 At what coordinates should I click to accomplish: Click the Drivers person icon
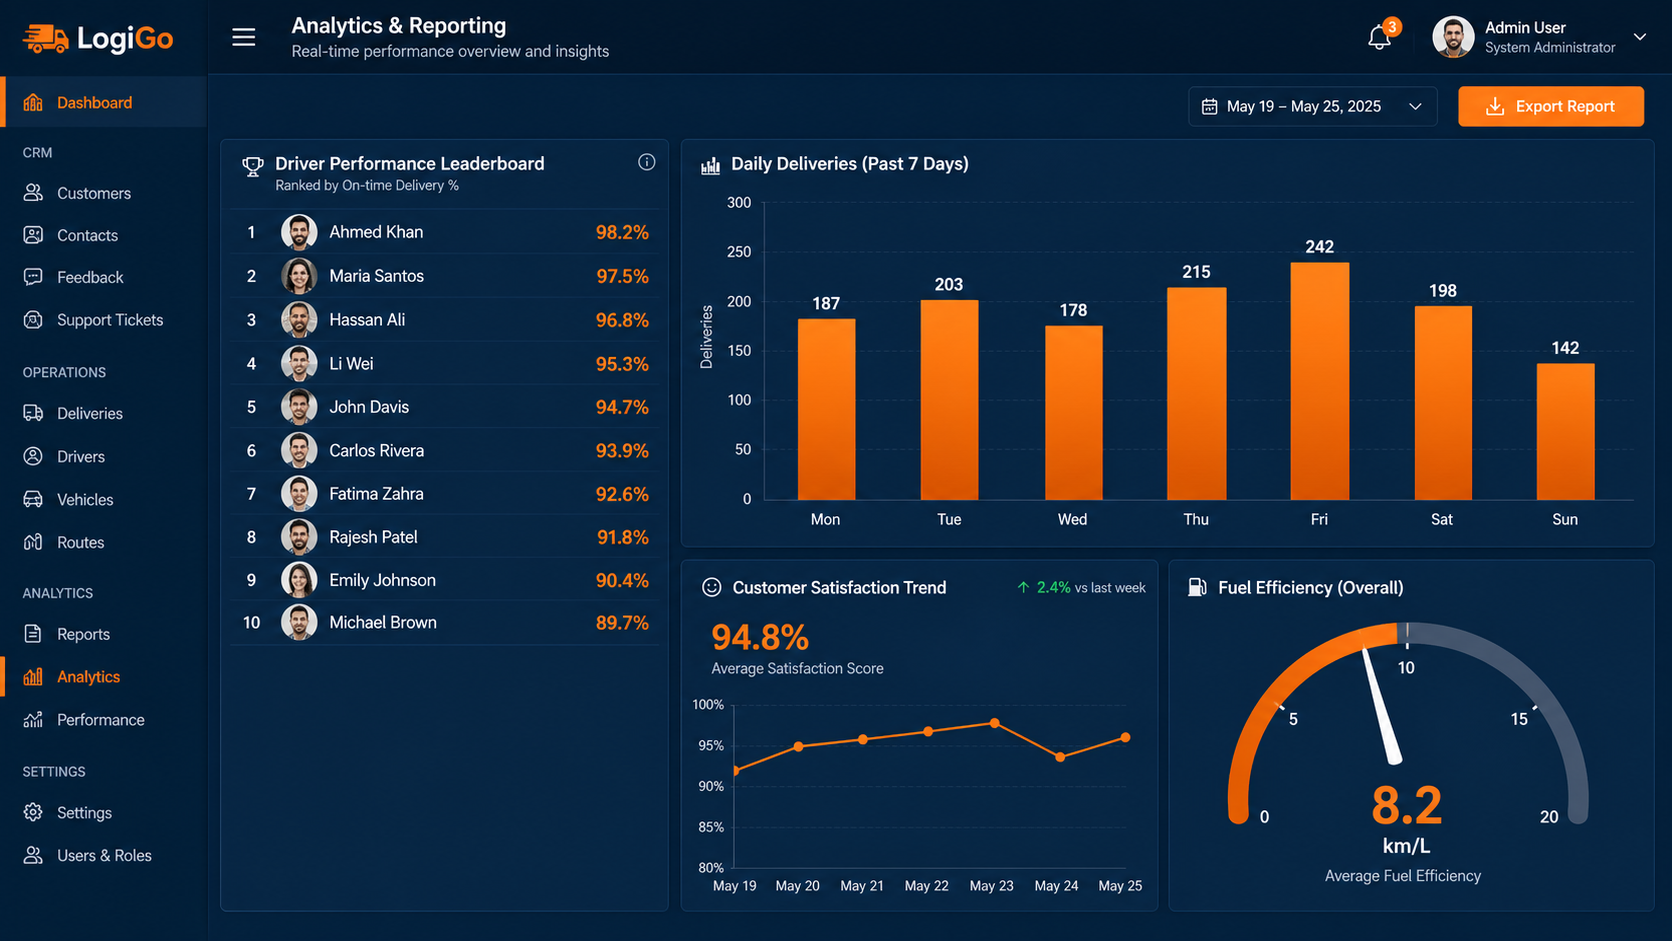point(33,456)
